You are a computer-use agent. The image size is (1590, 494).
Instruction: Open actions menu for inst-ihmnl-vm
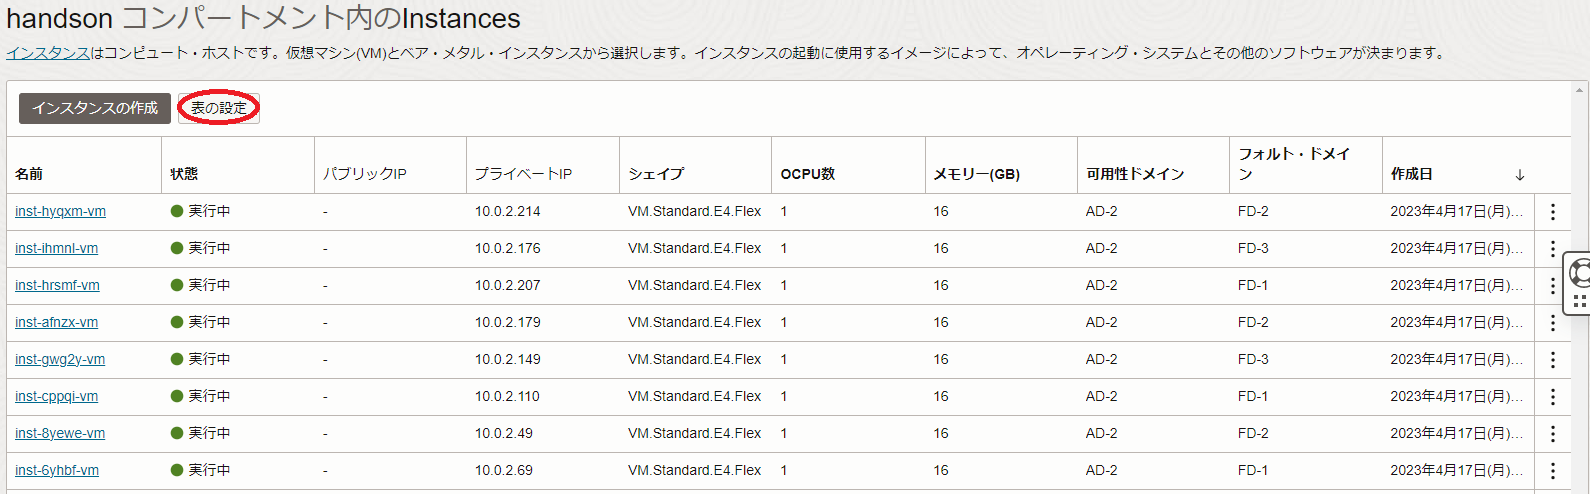coord(1552,249)
